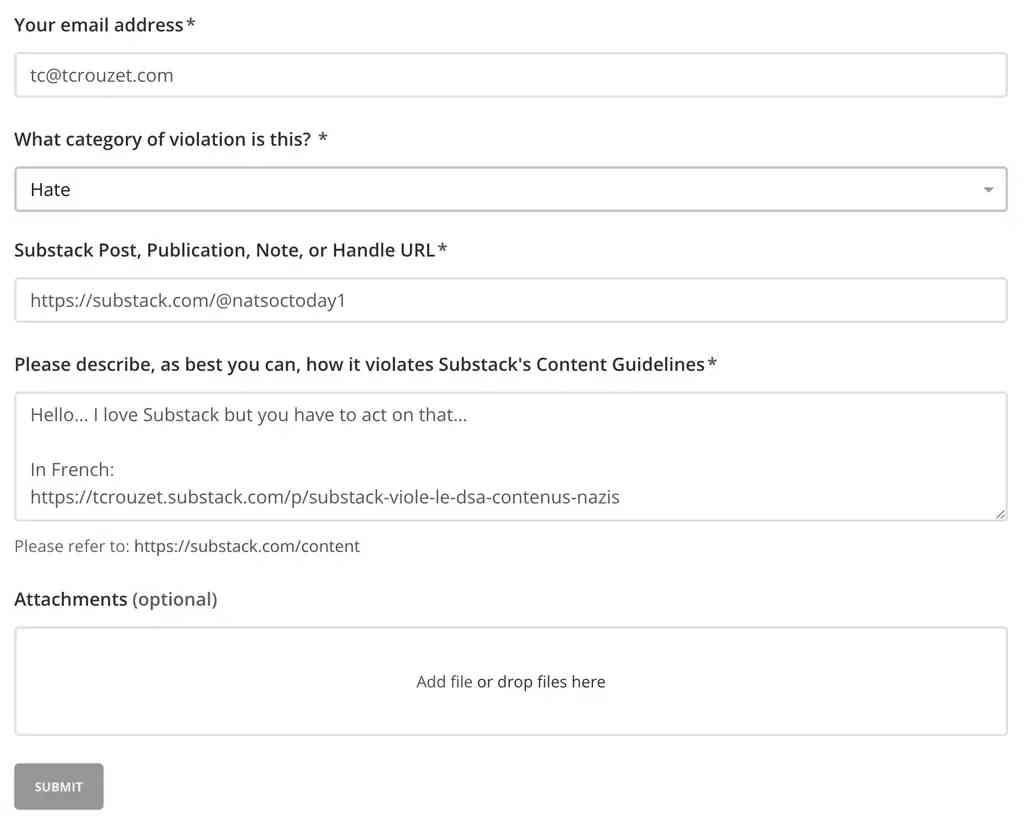Viewport: 1024px width, 824px height.
Task: Click the 'Attachments (optional)' label
Action: (115, 600)
